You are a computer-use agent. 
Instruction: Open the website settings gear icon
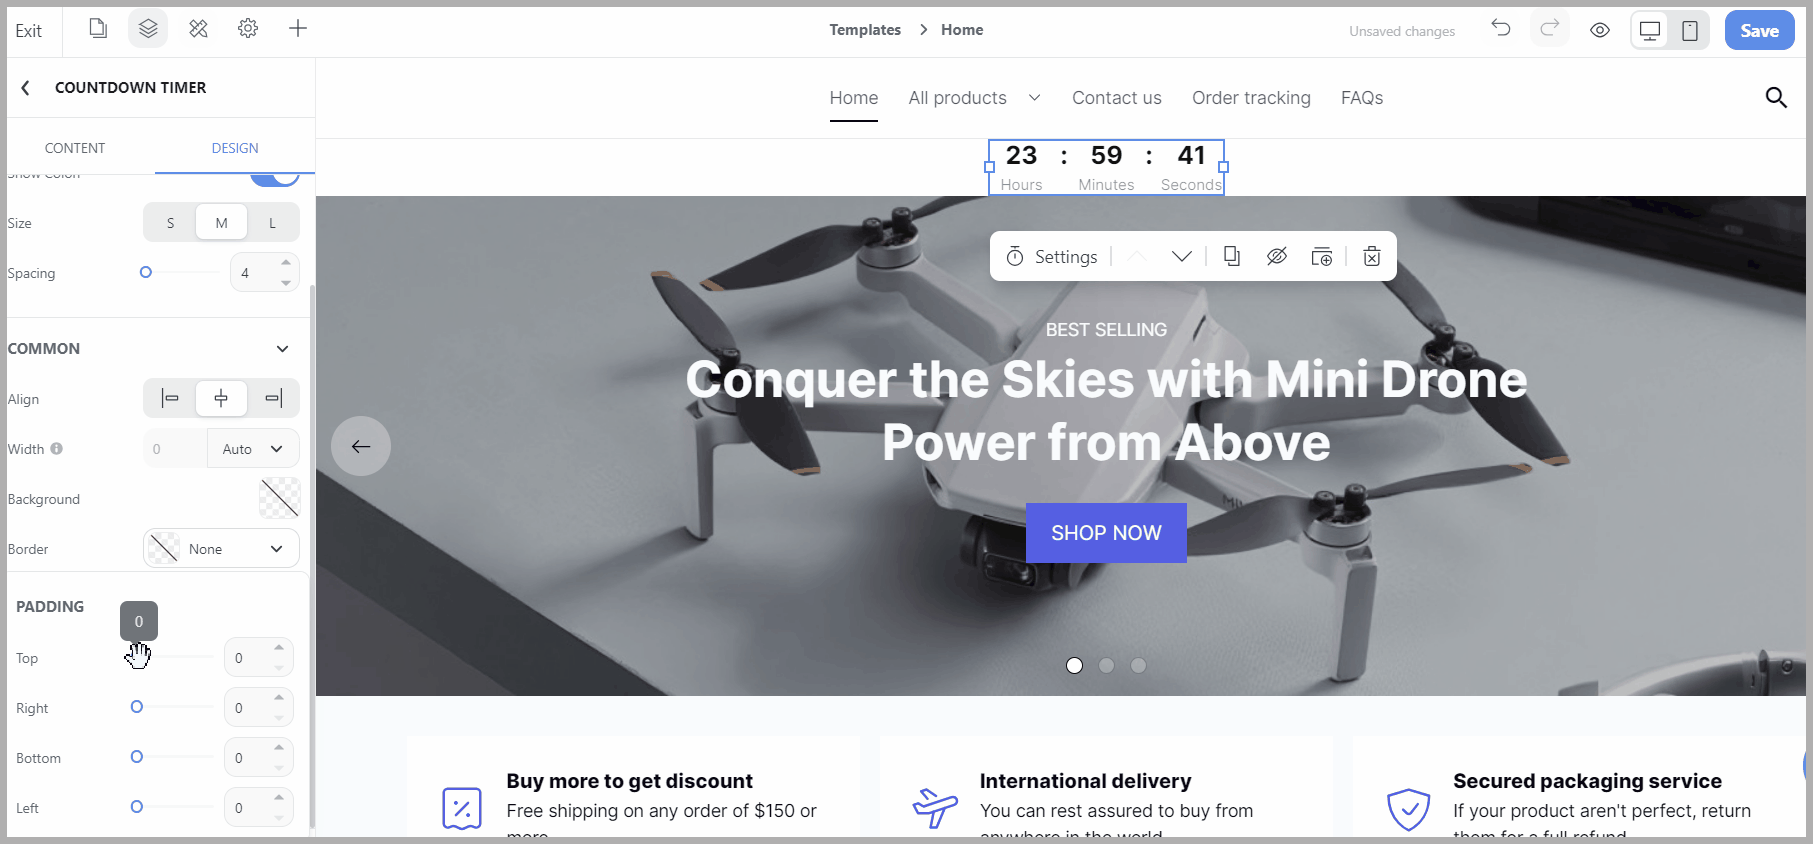click(x=248, y=29)
